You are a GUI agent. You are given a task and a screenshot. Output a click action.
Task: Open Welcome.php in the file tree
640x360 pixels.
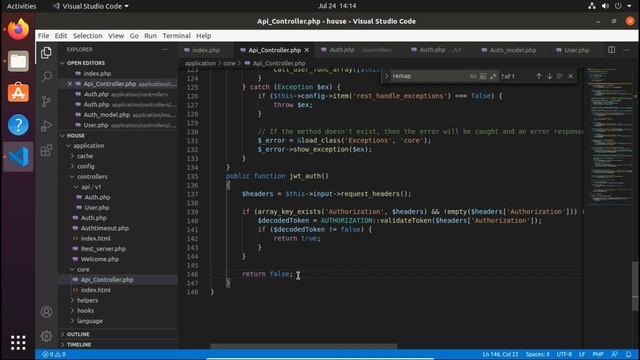[100, 259]
